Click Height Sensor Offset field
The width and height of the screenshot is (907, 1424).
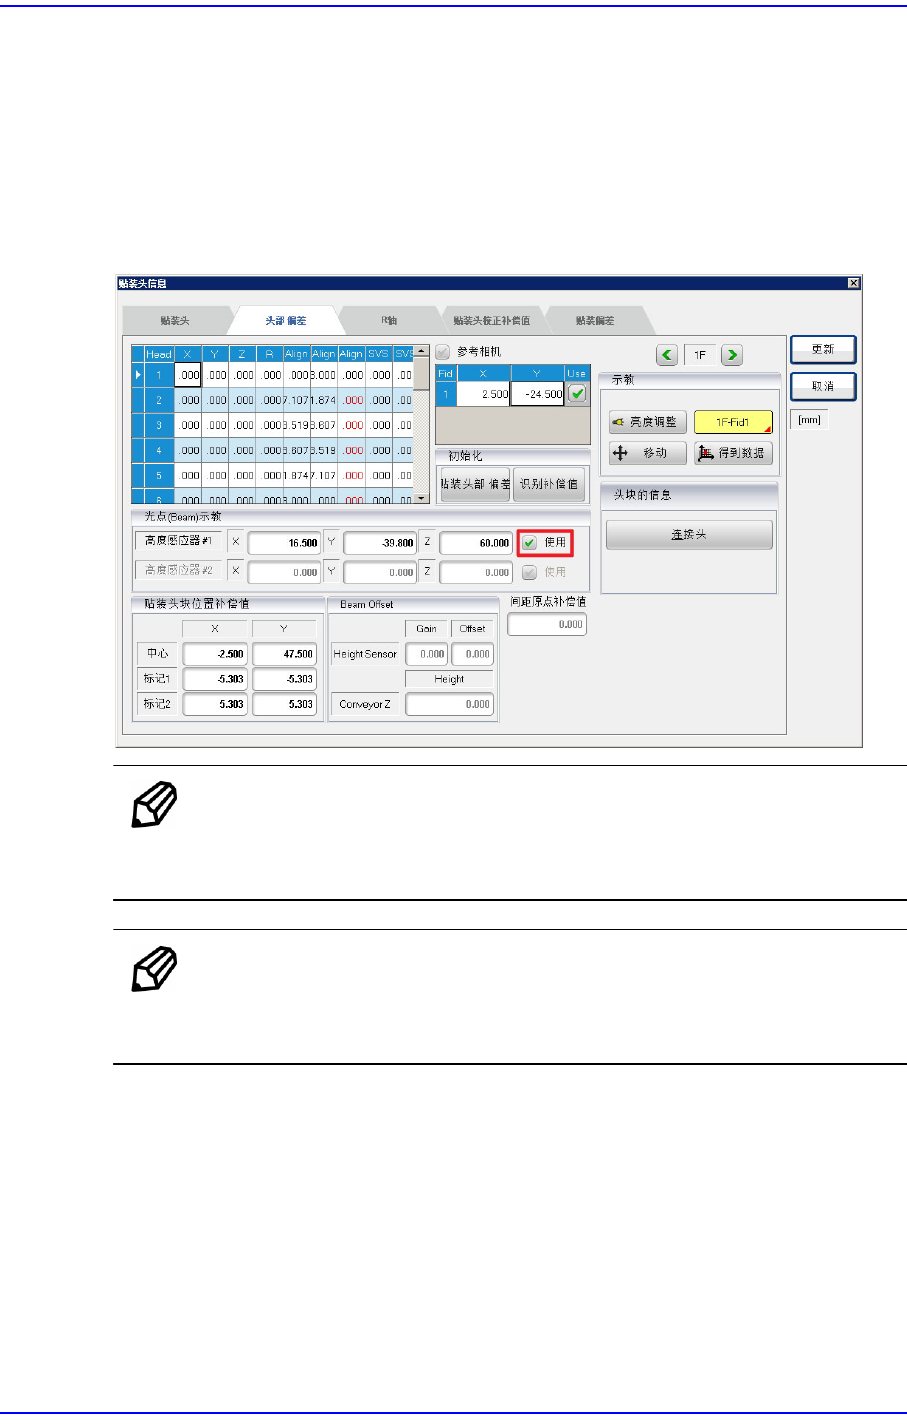472,654
